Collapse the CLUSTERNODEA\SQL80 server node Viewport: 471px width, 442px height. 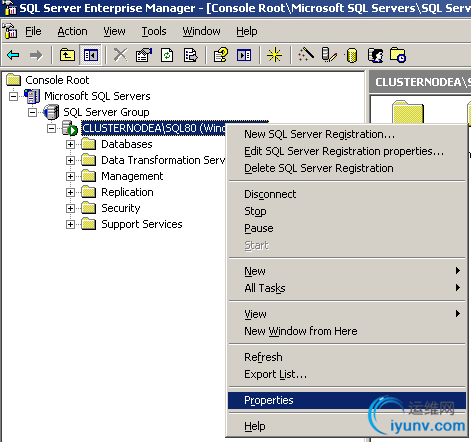(51, 128)
